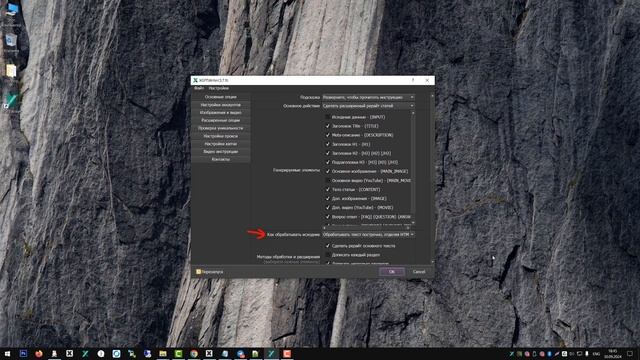
Task: Toggle Заголовок H1 checkbox
Action: pos(327,144)
